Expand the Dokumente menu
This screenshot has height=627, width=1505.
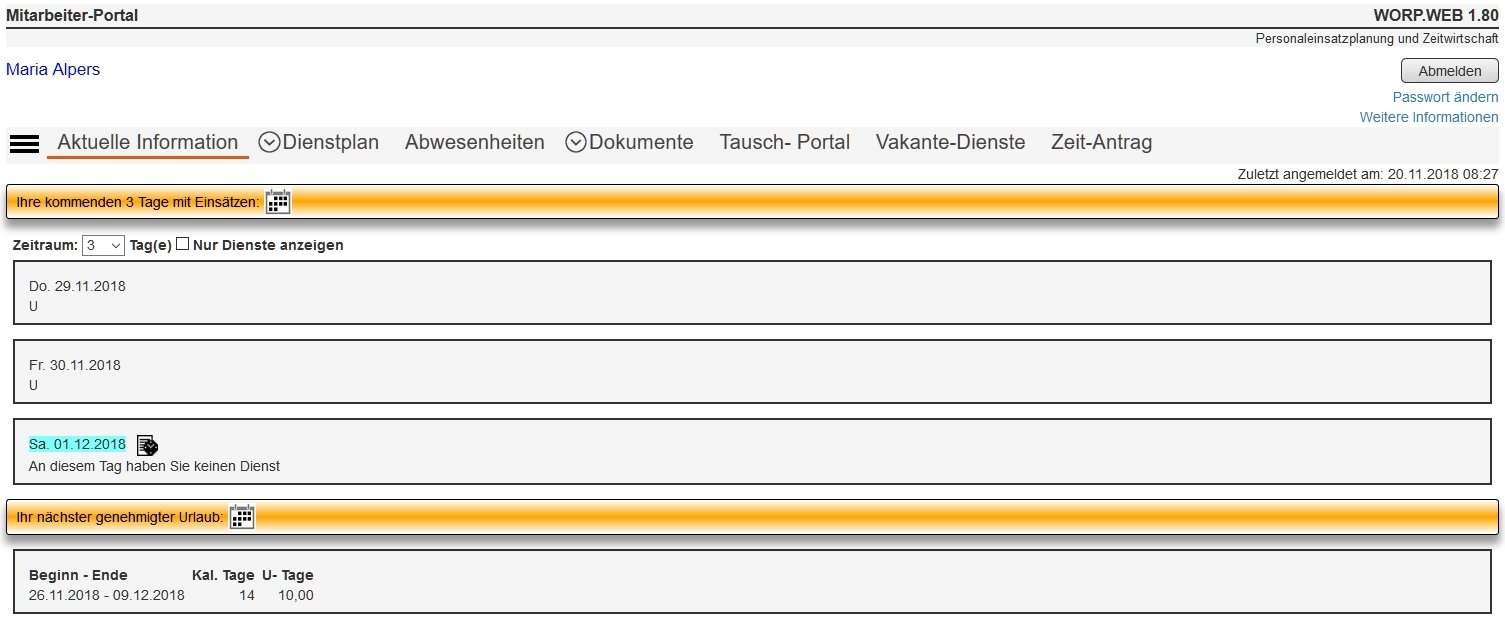coord(641,142)
